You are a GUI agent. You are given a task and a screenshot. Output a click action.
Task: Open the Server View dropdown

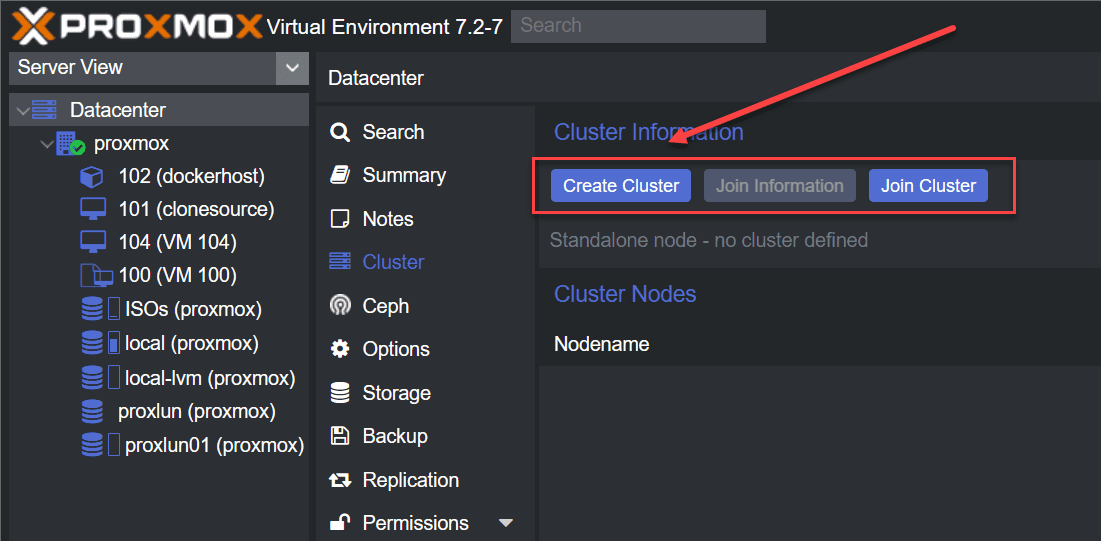291,68
